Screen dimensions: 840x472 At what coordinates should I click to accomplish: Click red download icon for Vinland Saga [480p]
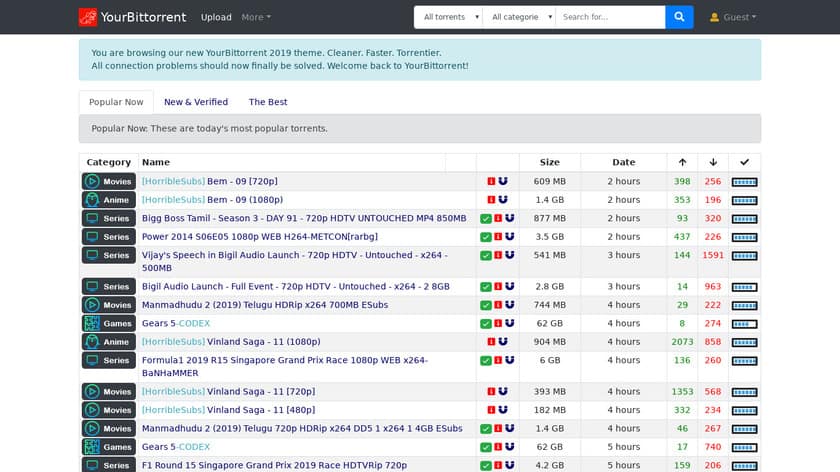[x=491, y=410]
